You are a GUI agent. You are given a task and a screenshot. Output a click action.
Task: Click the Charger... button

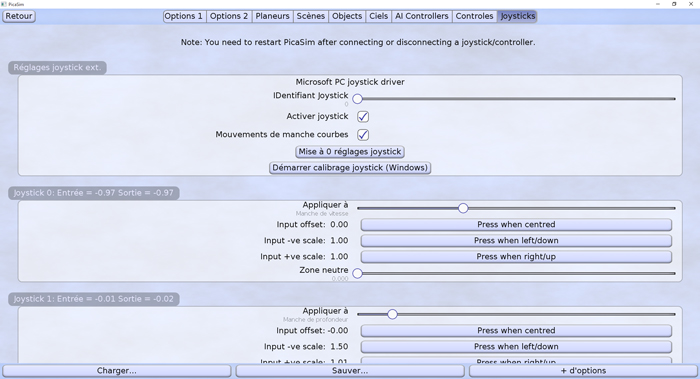click(x=117, y=371)
